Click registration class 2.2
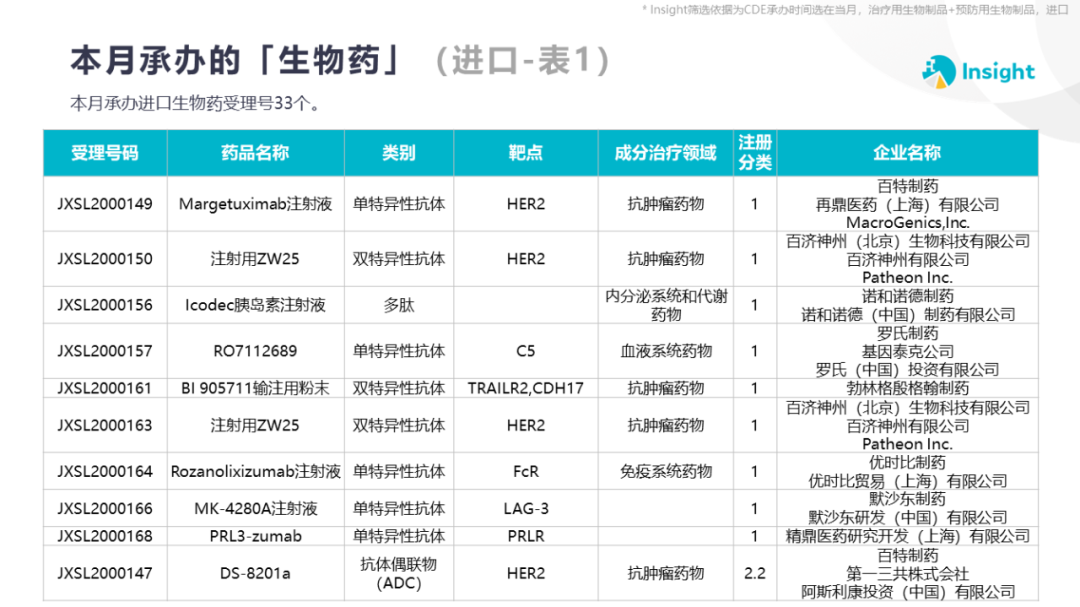 (x=755, y=573)
